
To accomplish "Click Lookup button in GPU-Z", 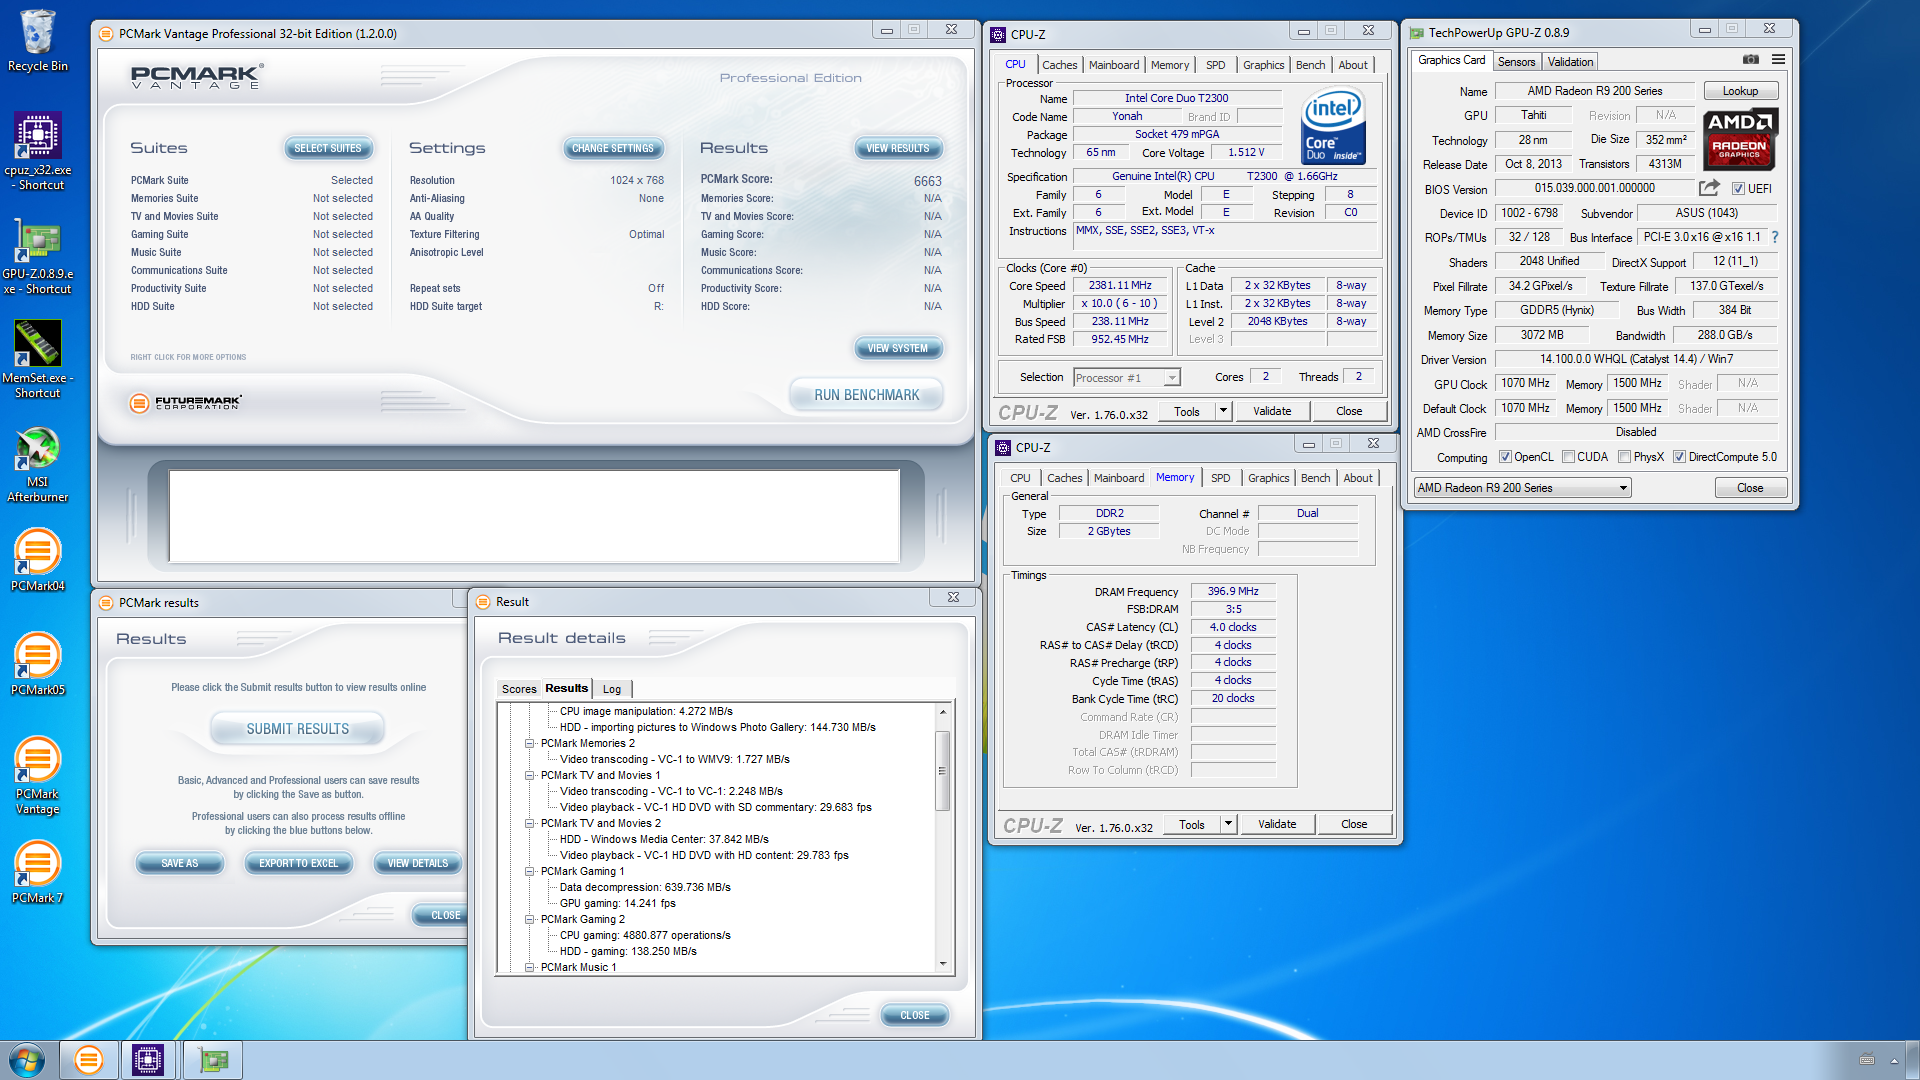I will [1740, 91].
